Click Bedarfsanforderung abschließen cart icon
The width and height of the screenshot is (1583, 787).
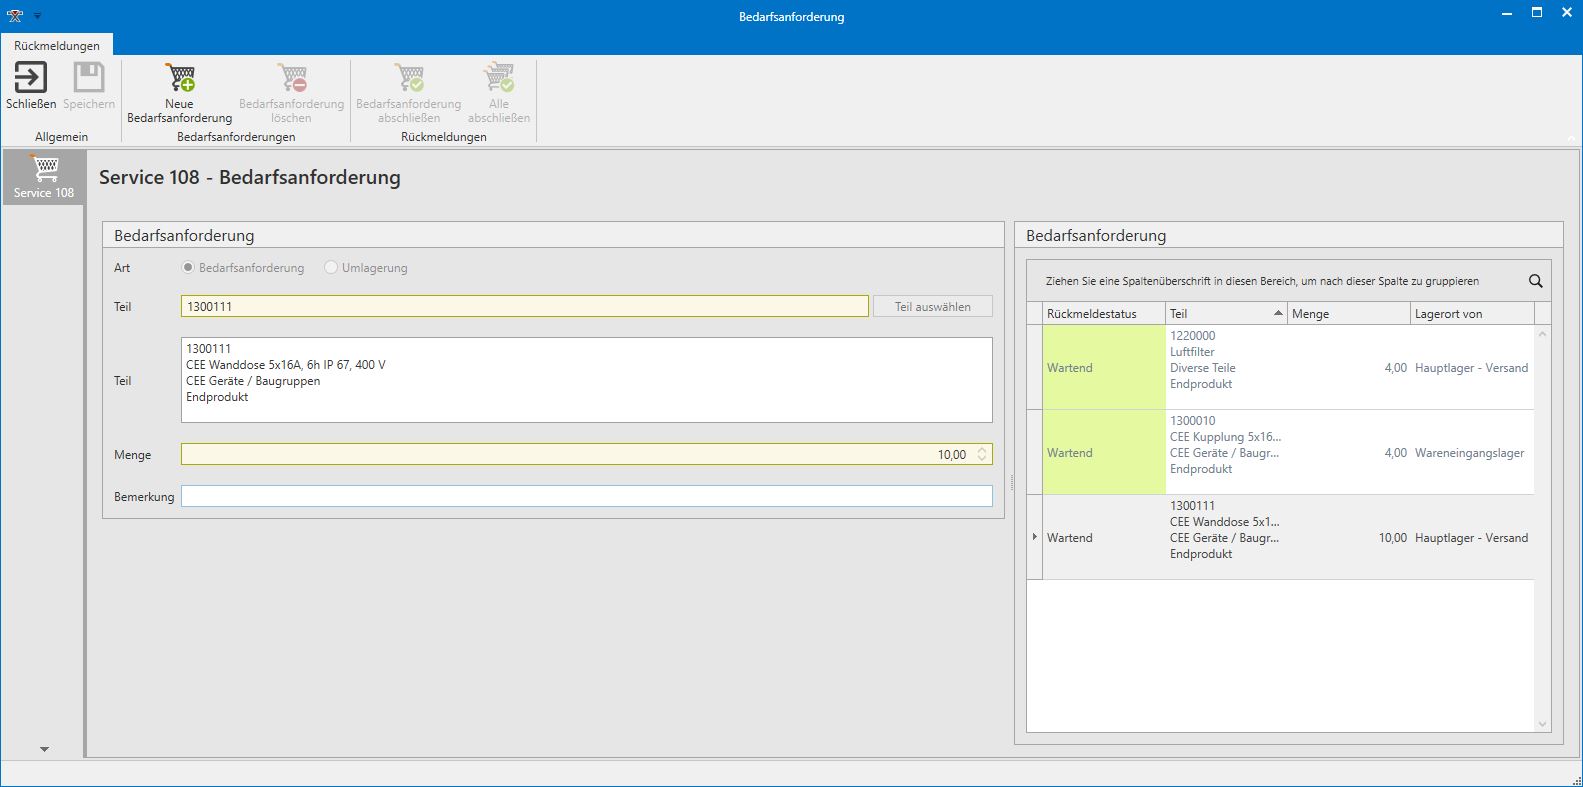[409, 78]
